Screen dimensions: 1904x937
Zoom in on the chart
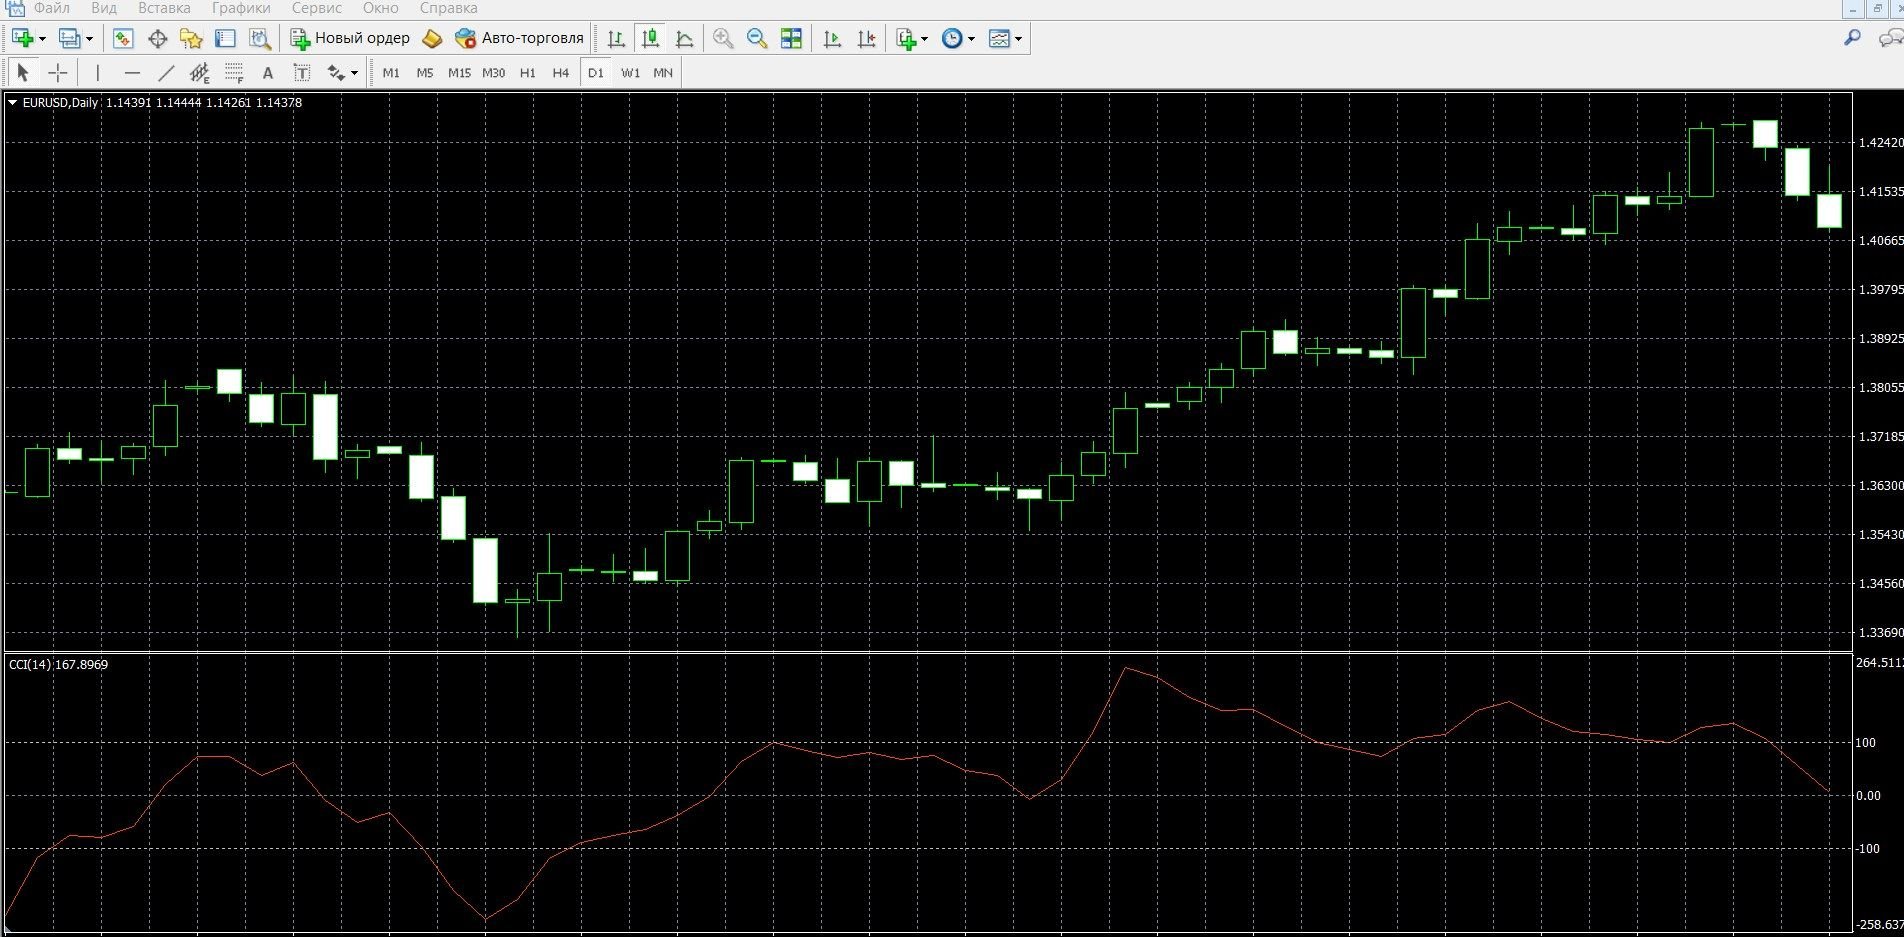click(x=723, y=39)
